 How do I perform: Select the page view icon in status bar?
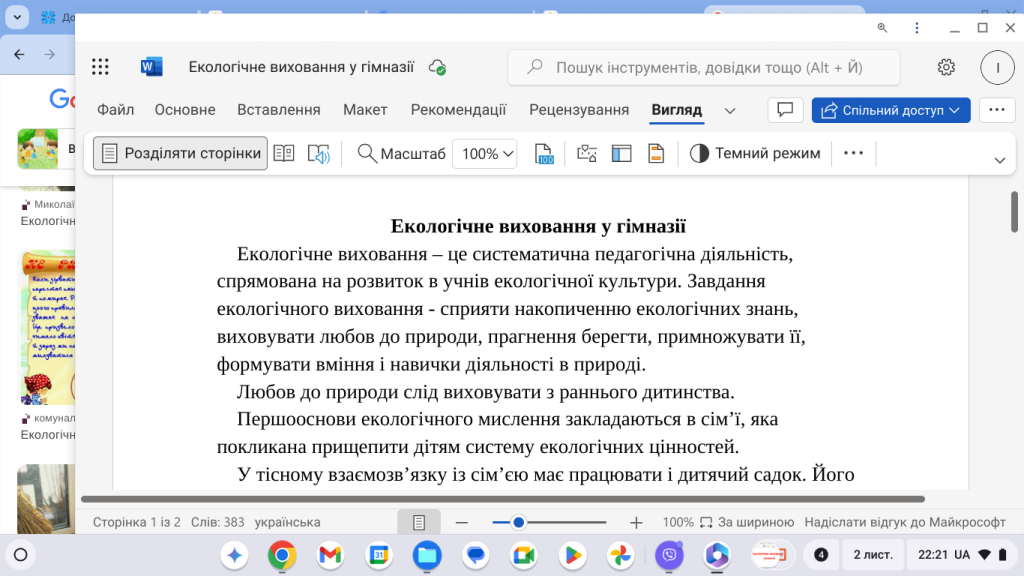click(x=419, y=521)
